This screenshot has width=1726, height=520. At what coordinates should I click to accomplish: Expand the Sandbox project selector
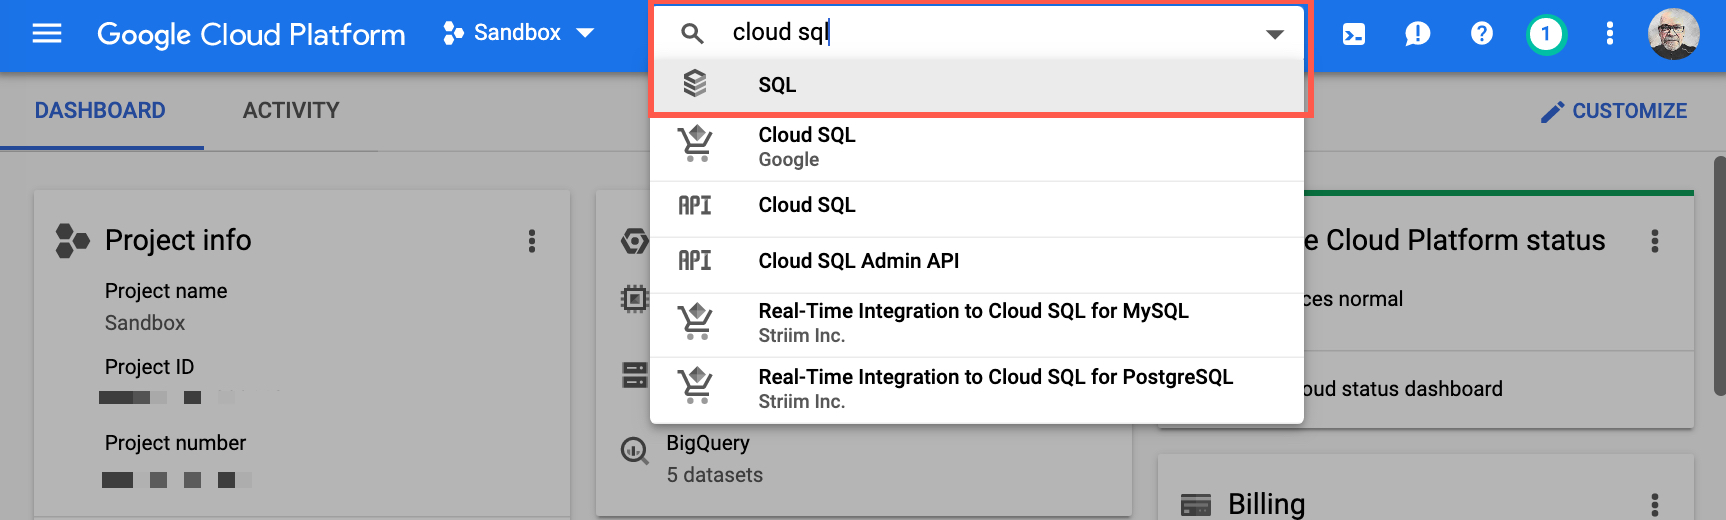tap(519, 33)
